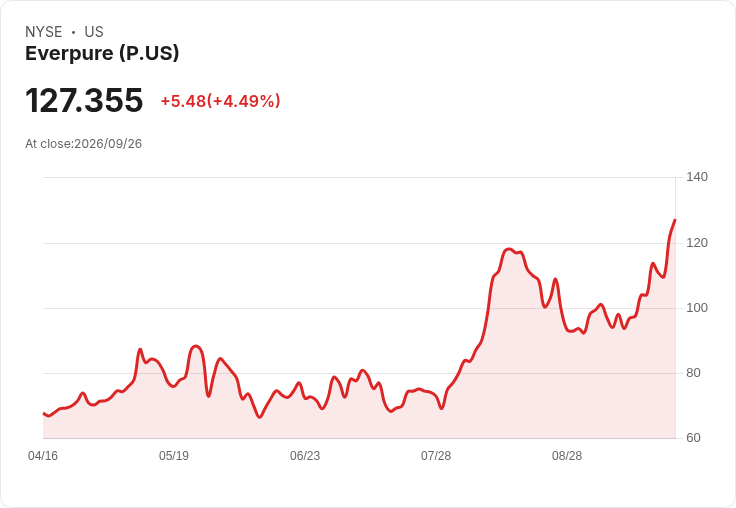Screen dimensions: 736x508
Task: Select the current price 127.355
Action: pyautogui.click(x=84, y=100)
